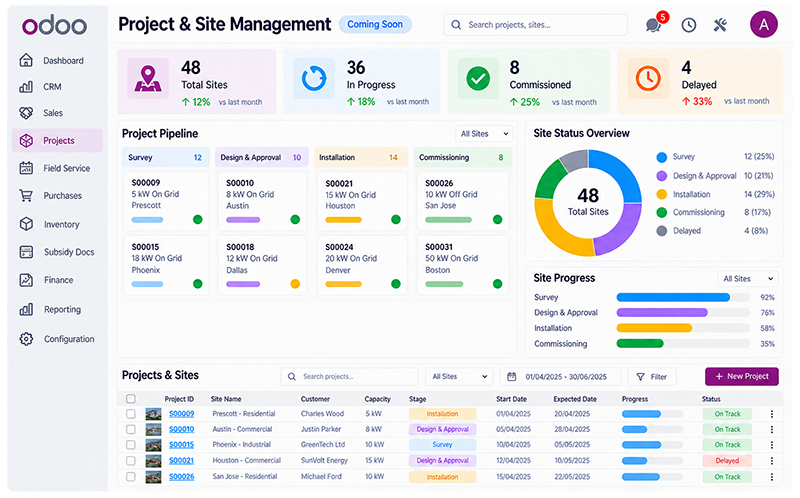Open the Dashboard home icon

(x=26, y=60)
